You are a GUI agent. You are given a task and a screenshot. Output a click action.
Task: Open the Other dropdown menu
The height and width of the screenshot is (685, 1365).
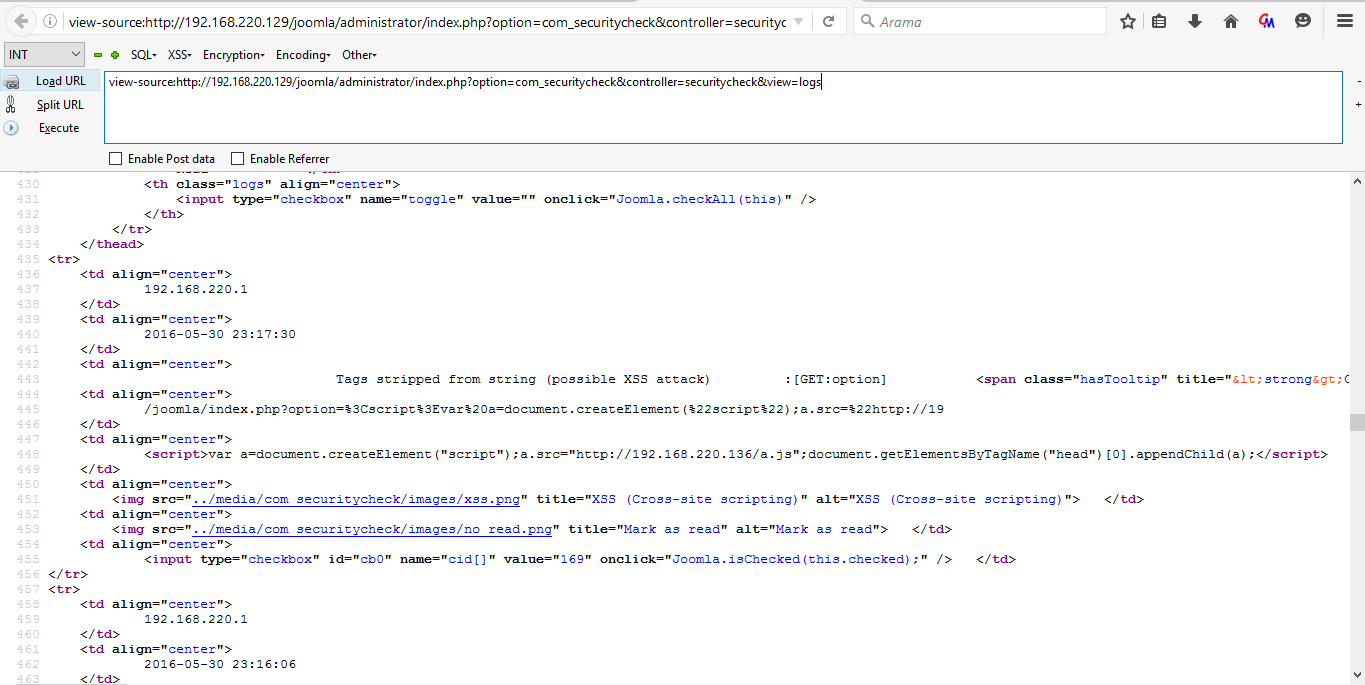pyautogui.click(x=359, y=55)
